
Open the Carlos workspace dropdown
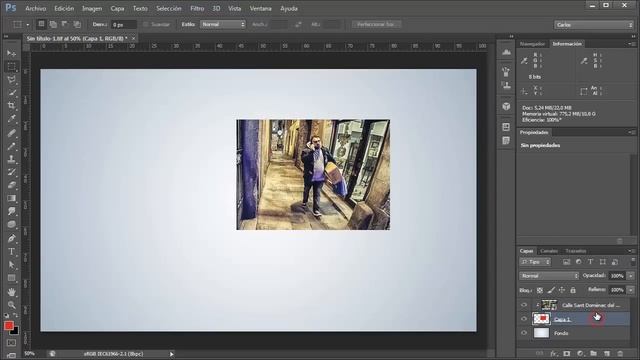[593, 25]
